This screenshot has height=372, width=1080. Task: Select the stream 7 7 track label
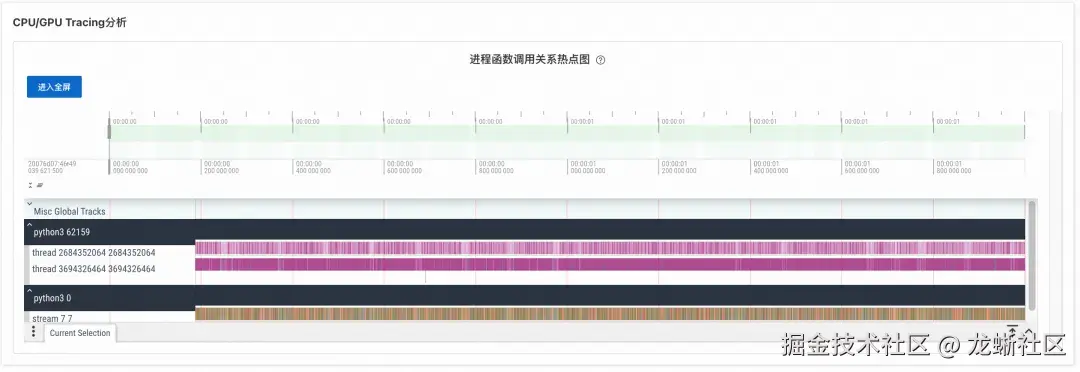pyautogui.click(x=52, y=319)
